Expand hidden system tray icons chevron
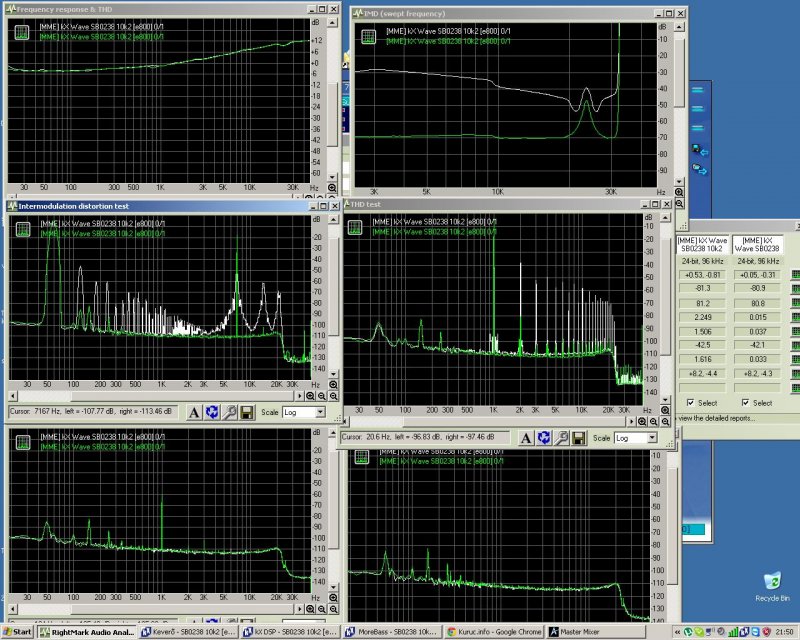Image resolution: width=800 pixels, height=640 pixels. coord(678,632)
